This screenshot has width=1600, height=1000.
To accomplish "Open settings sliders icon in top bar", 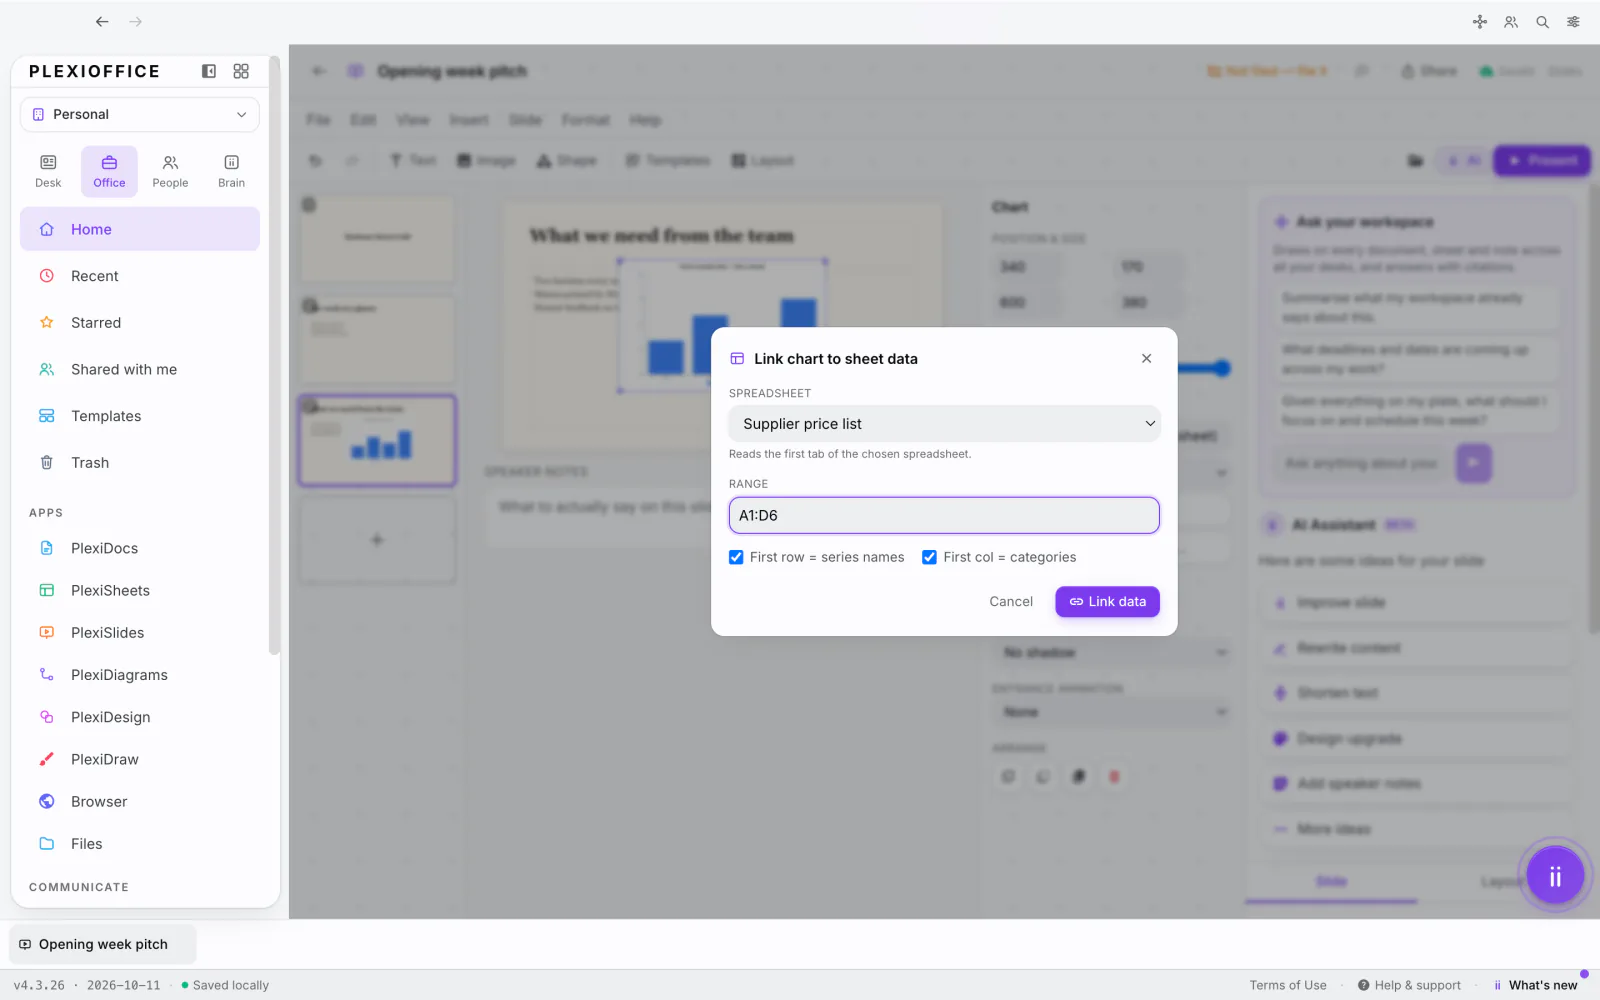I will point(1573,21).
